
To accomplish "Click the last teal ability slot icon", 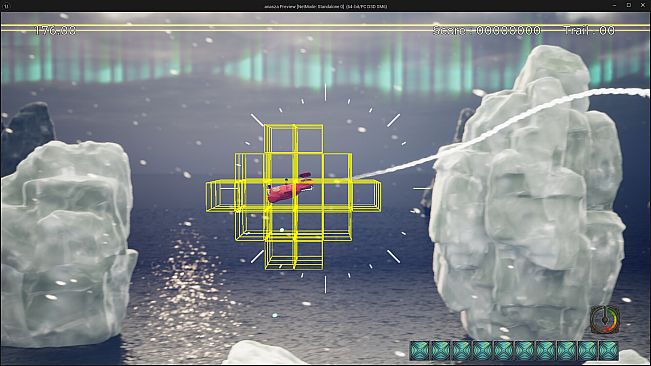I will point(609,351).
